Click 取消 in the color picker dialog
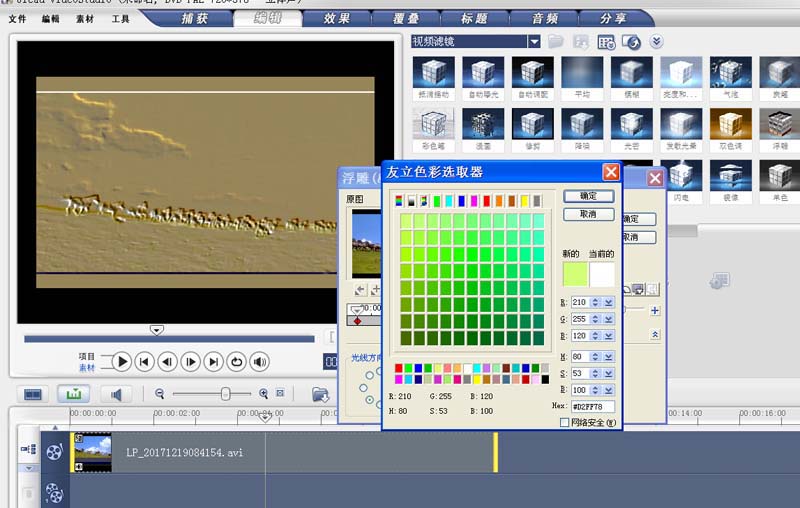 588,214
